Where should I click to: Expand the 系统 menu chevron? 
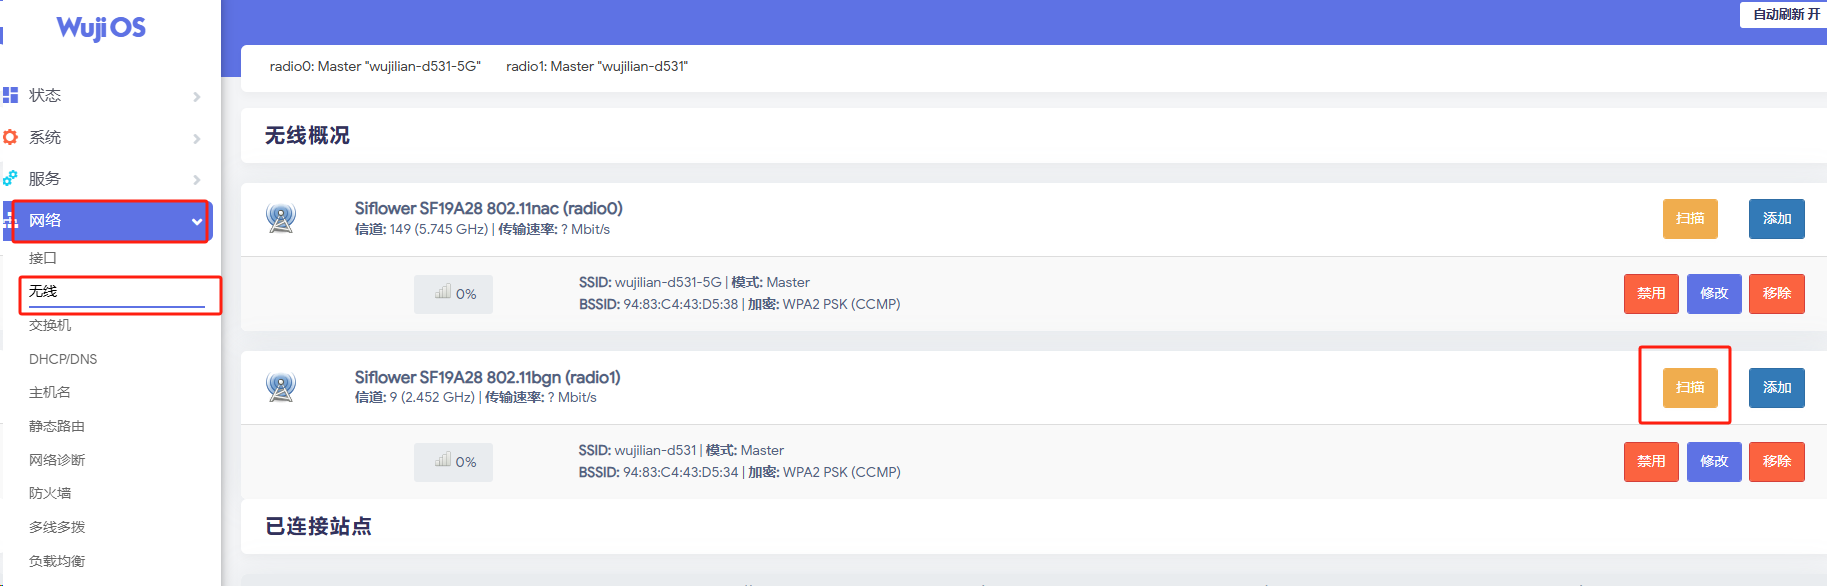[x=197, y=139]
